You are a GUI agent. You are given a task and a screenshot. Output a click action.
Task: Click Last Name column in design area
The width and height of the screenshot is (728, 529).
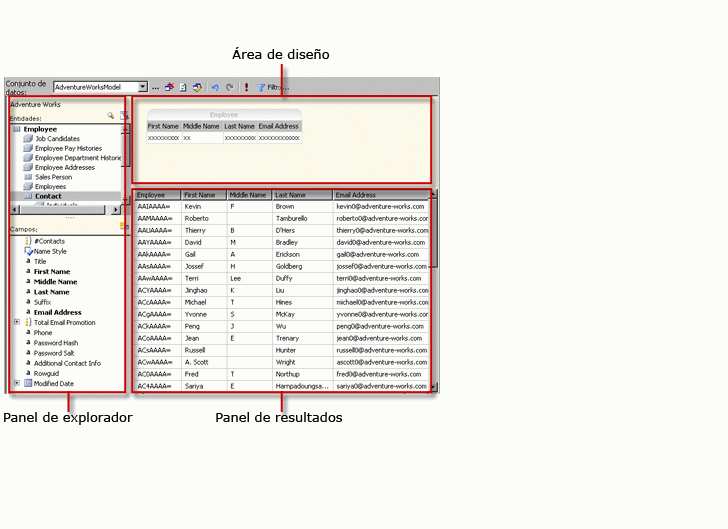point(240,126)
